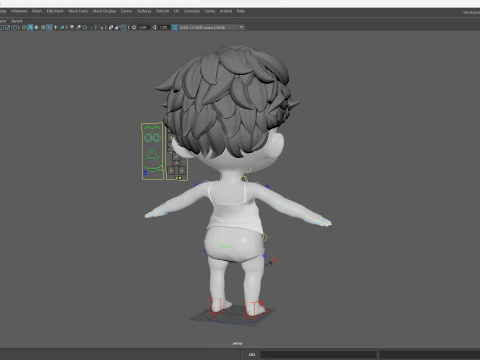Toggle X-ray display icon
Image resolution: width=480 pixels, height=360 pixels.
pos(110,27)
